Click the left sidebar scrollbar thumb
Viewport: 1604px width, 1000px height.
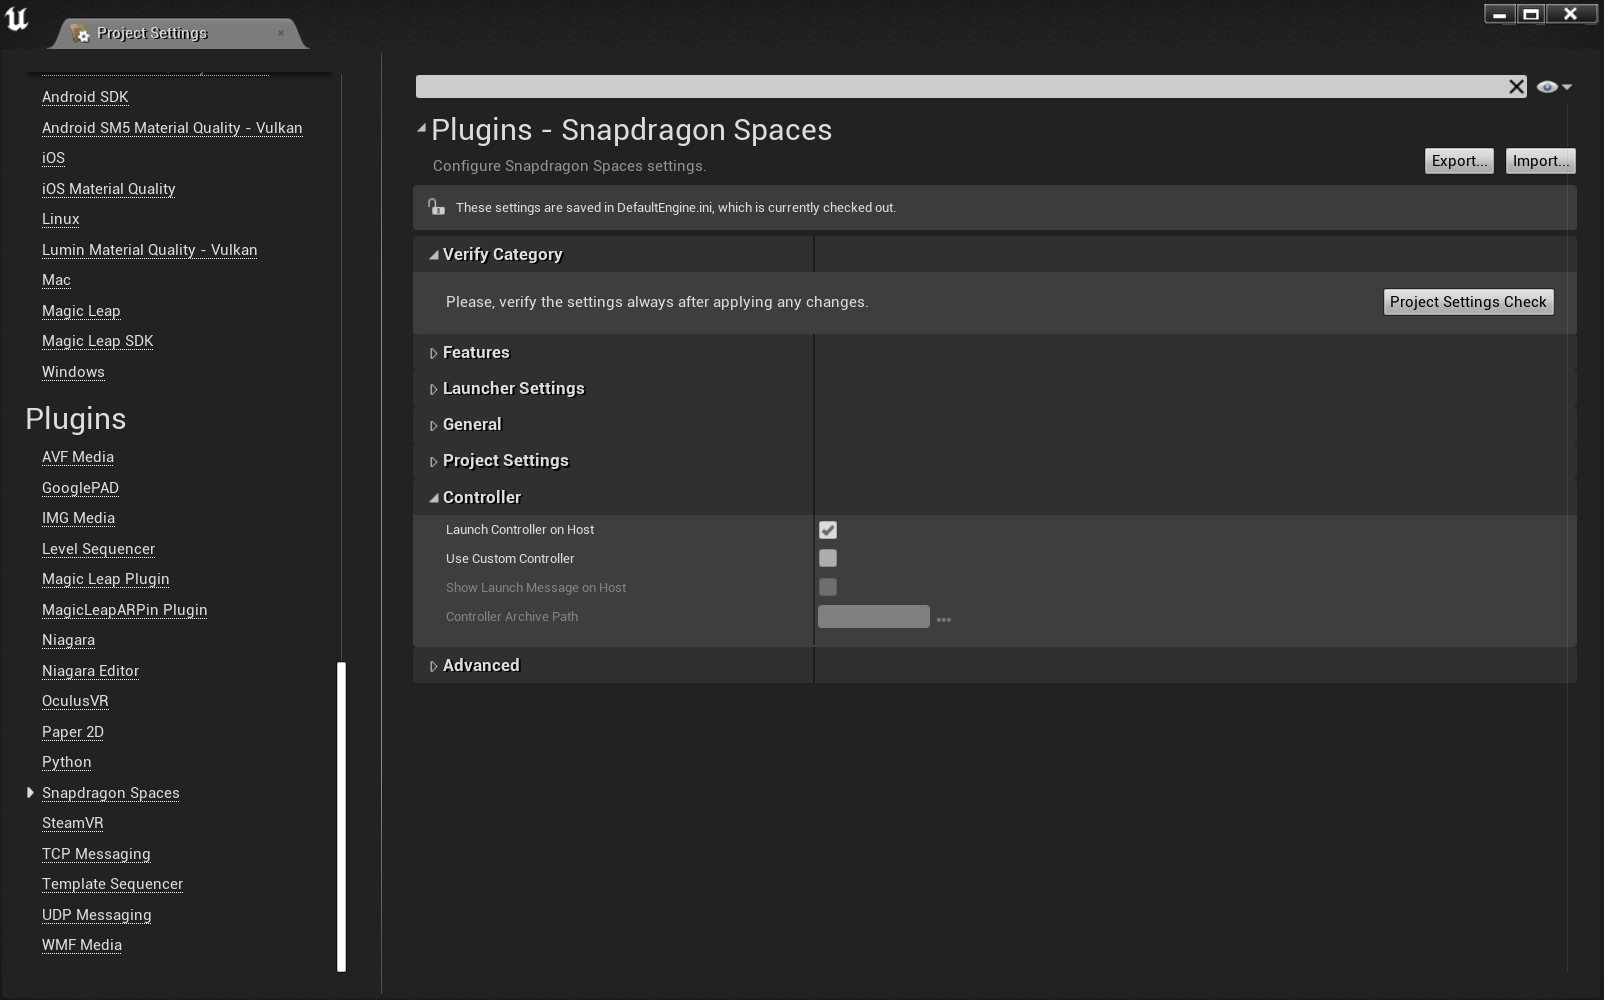point(342,816)
